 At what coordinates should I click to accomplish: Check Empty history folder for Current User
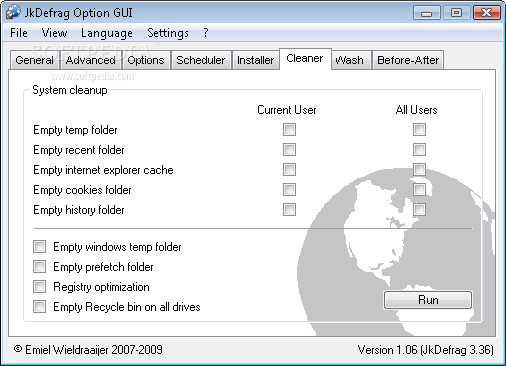tap(289, 209)
